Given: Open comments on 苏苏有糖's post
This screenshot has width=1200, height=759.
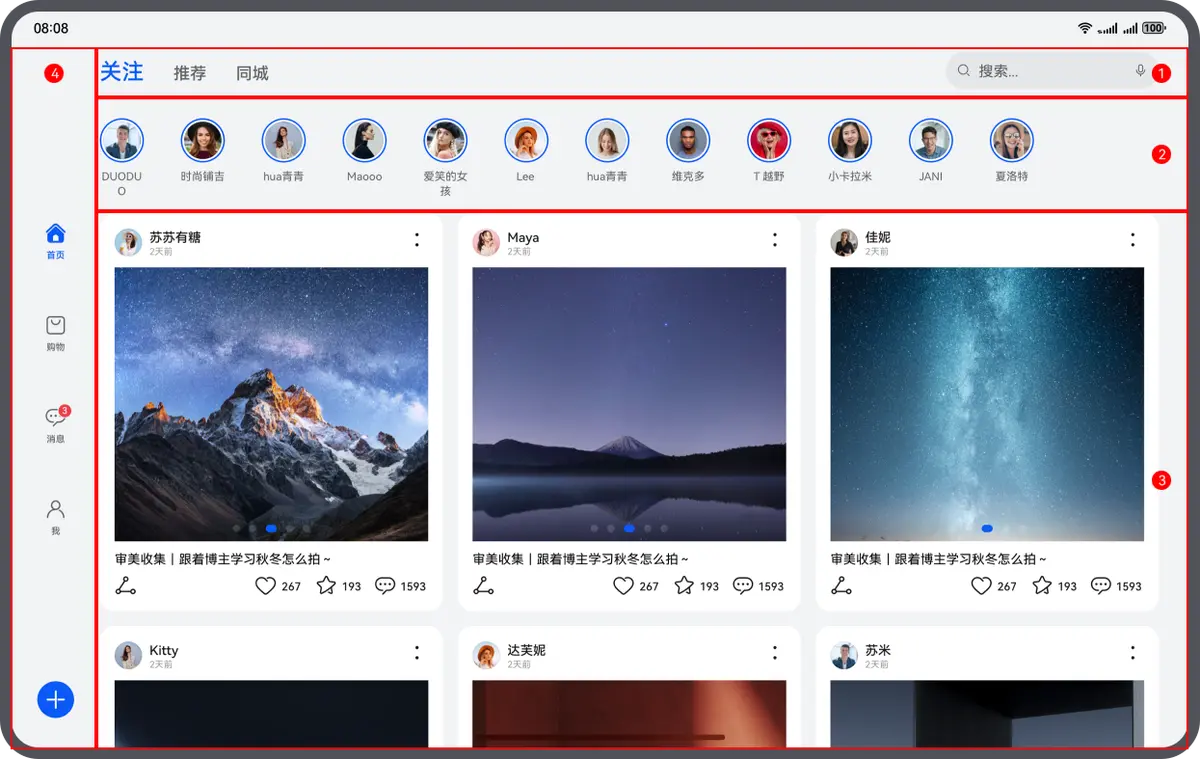Looking at the screenshot, I should [x=385, y=586].
